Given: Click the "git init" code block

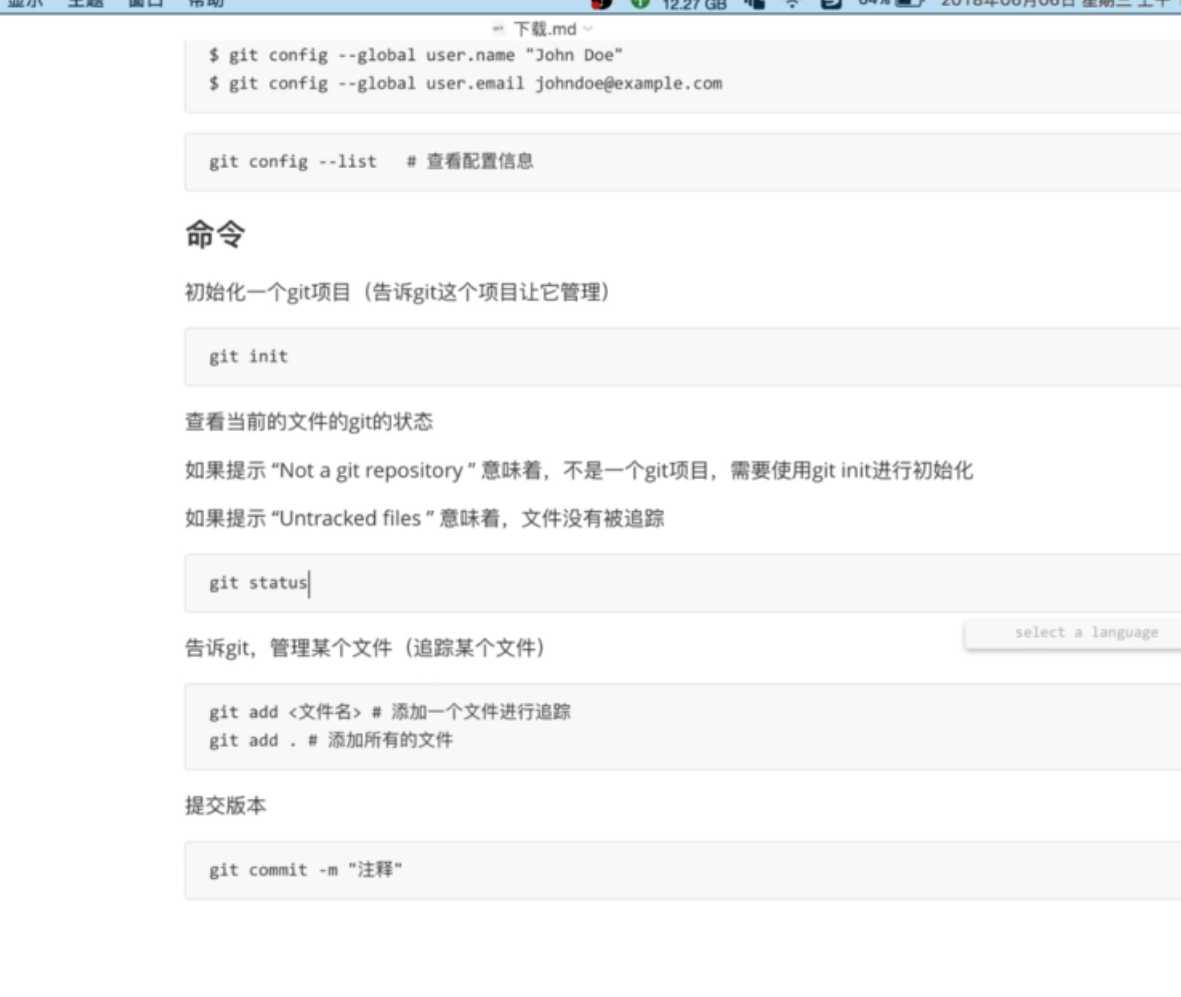Looking at the screenshot, I should tap(682, 356).
